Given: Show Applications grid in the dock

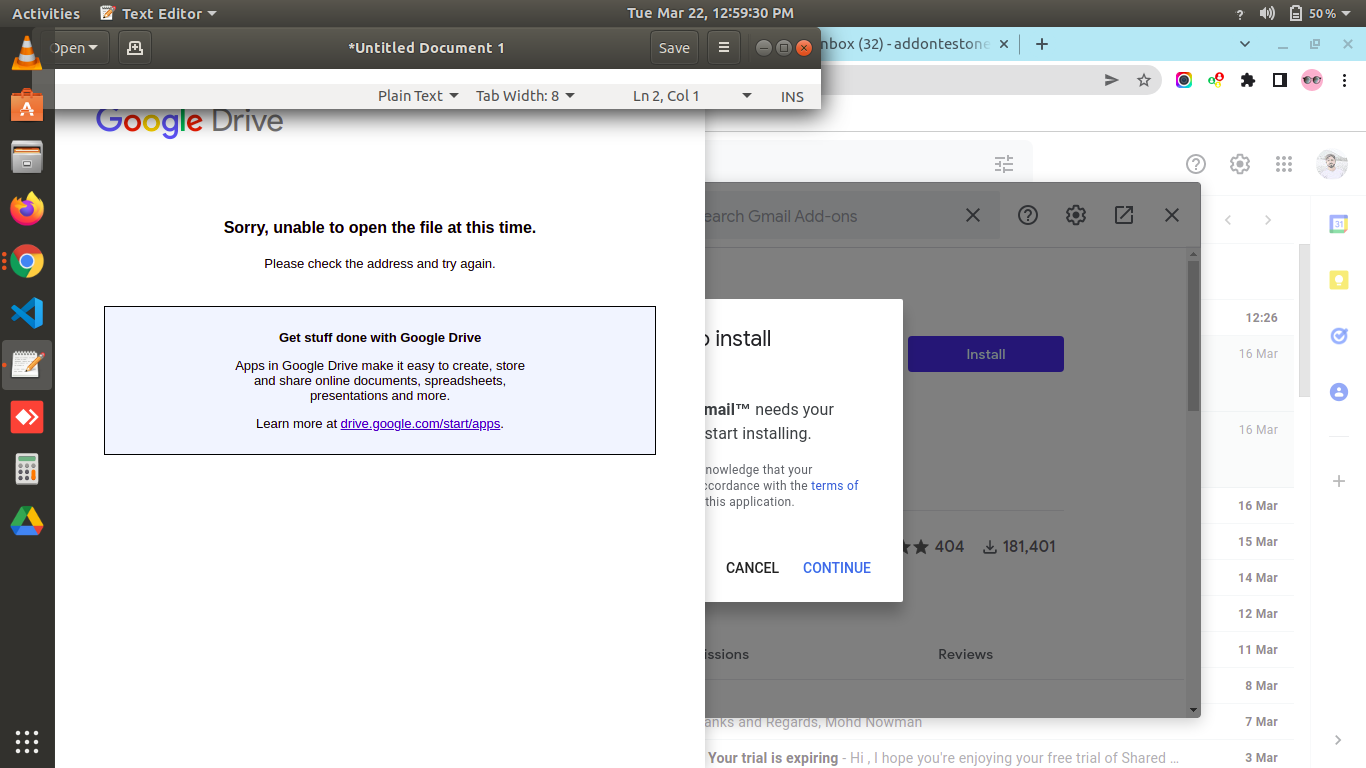Looking at the screenshot, I should click(27, 741).
